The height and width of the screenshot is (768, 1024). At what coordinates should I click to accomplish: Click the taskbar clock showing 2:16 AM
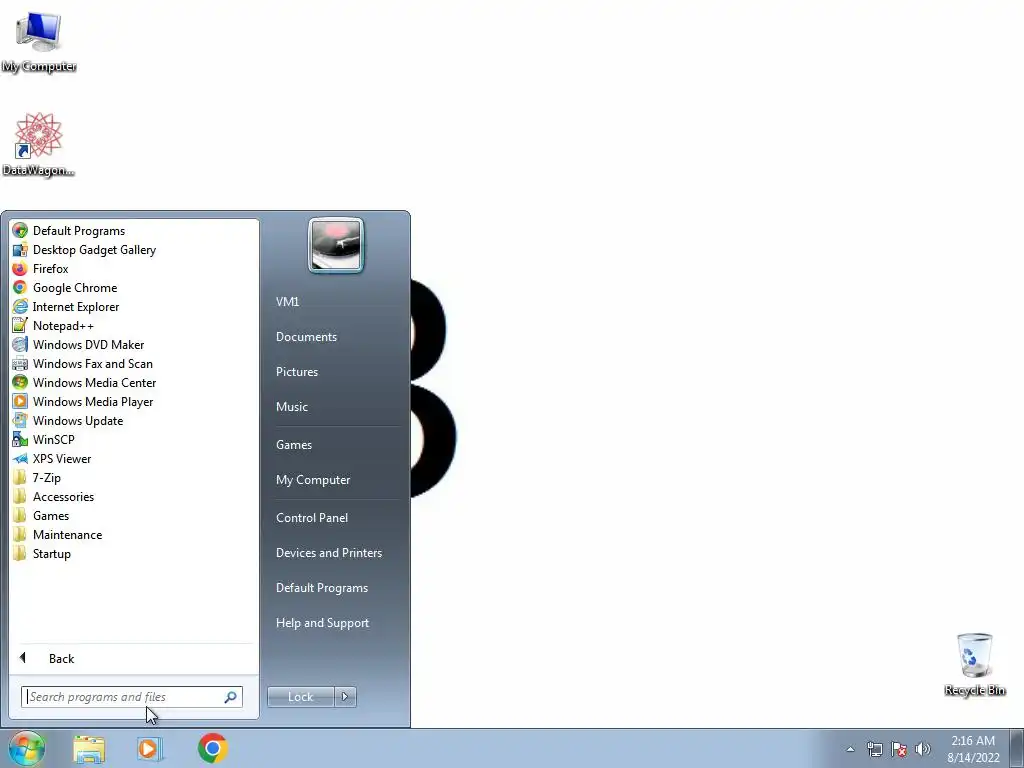(x=973, y=749)
